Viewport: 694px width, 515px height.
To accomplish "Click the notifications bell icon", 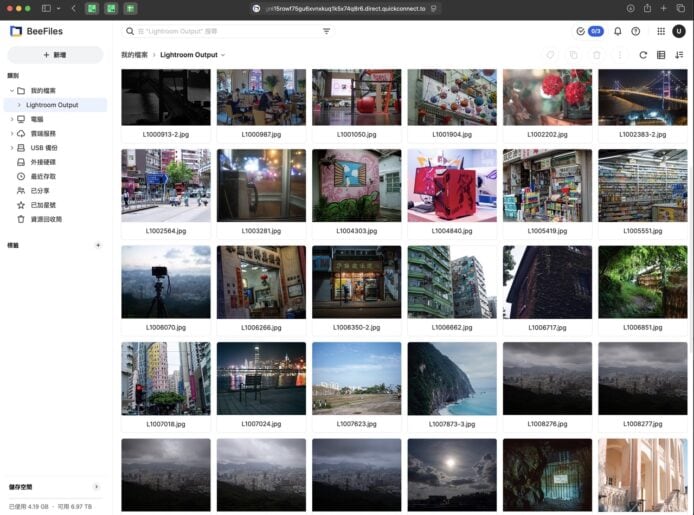I will point(618,31).
